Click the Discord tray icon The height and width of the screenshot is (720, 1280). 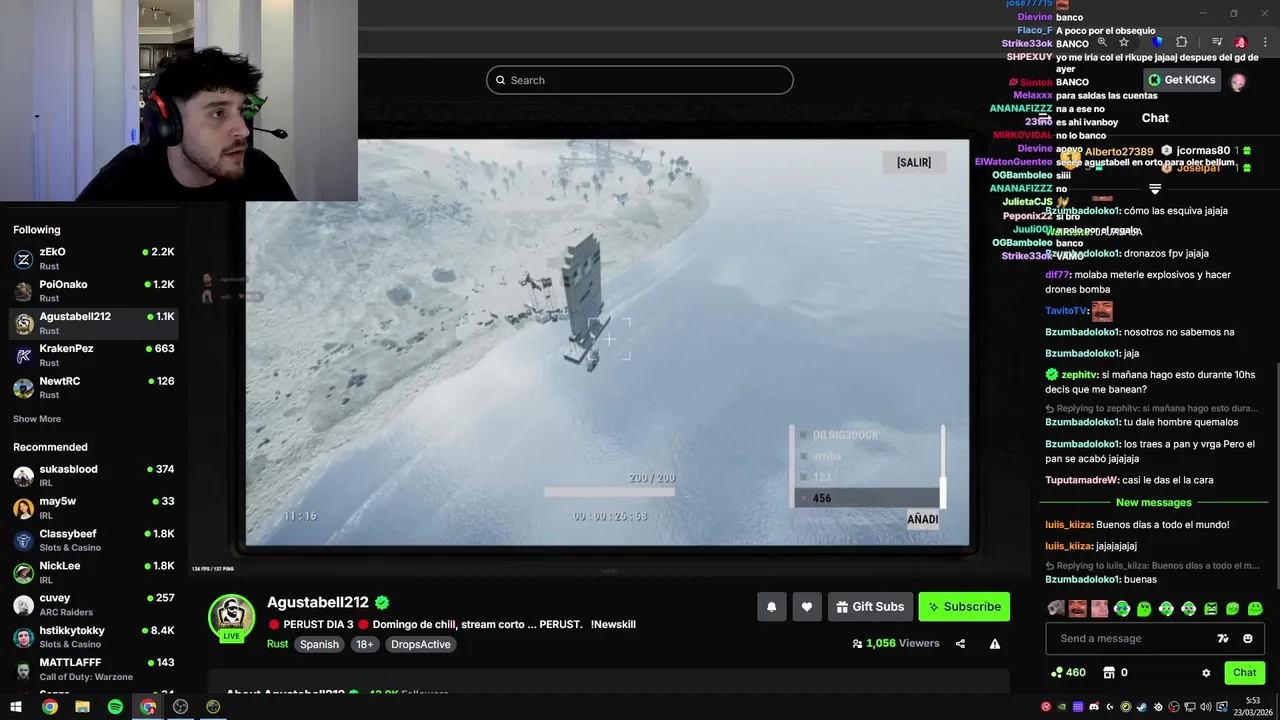[x=1094, y=707]
